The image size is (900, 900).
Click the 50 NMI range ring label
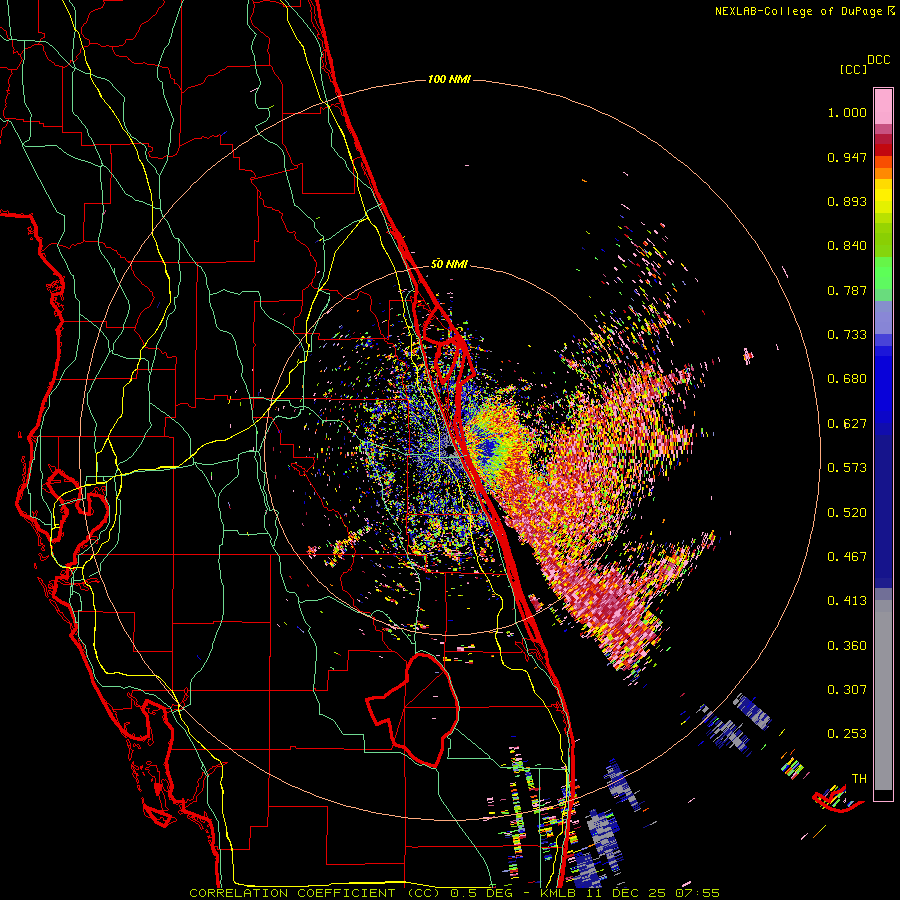pyautogui.click(x=449, y=264)
